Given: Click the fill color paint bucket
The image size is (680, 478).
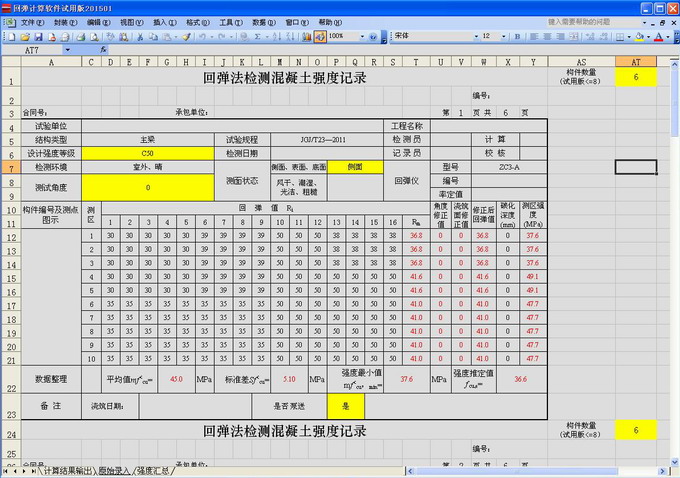Looking at the screenshot, I should tap(639, 36).
